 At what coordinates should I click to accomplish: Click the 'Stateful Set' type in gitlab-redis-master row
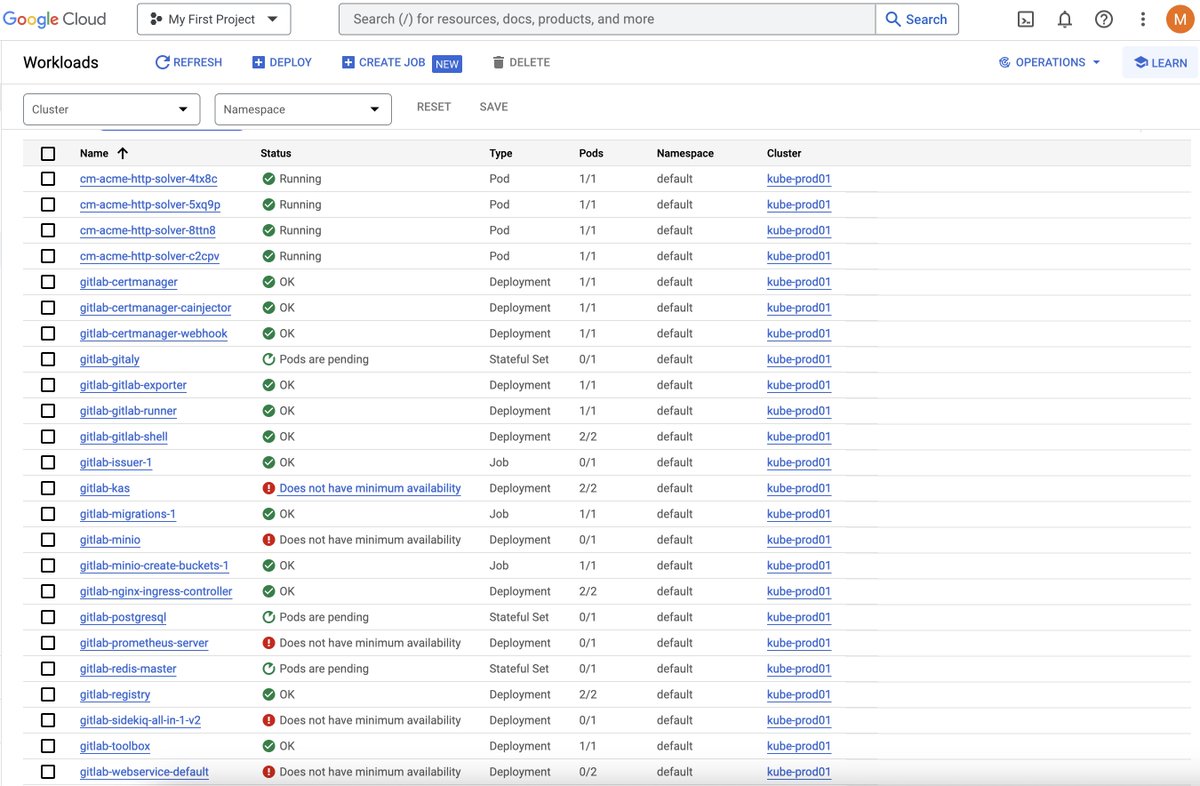click(519, 669)
